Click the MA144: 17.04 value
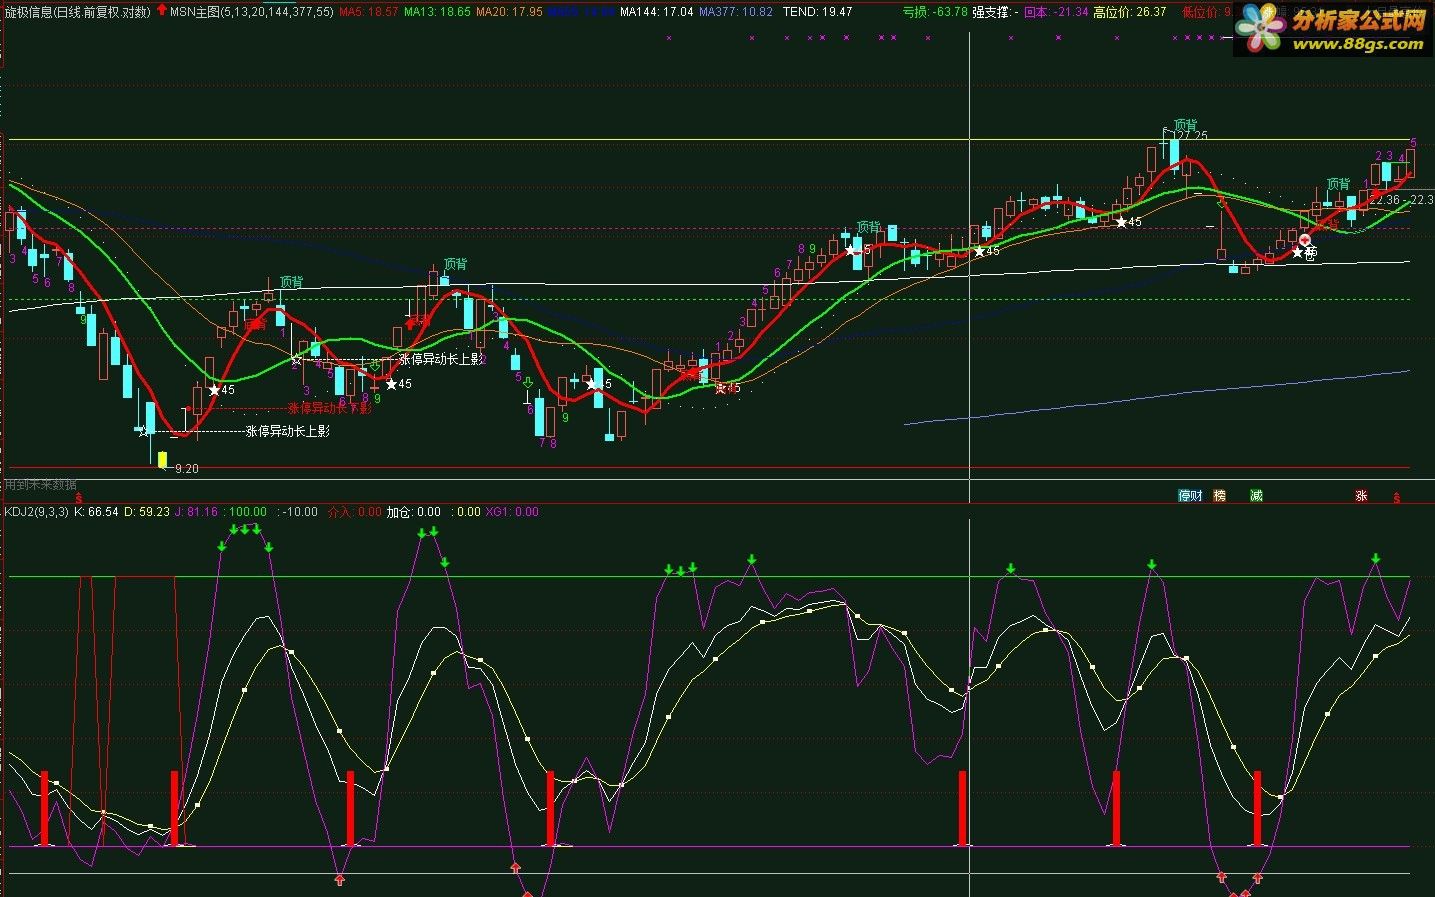Viewport: 1435px width, 897px height. [656, 12]
